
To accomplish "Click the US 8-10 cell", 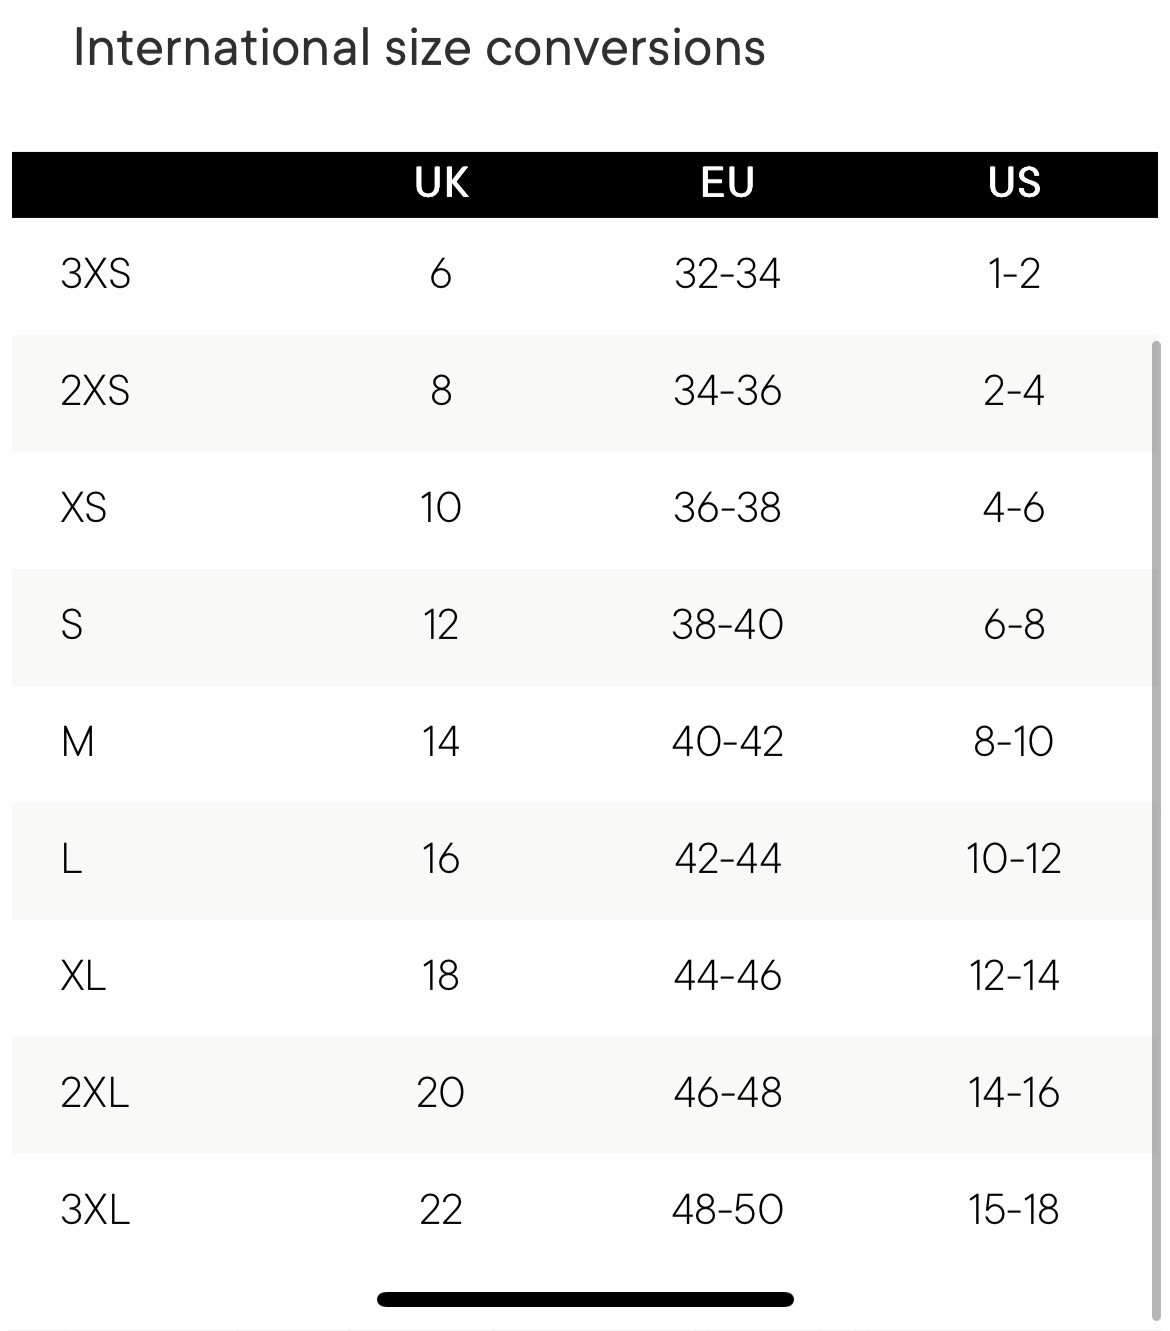I will pyautogui.click(x=1014, y=741).
